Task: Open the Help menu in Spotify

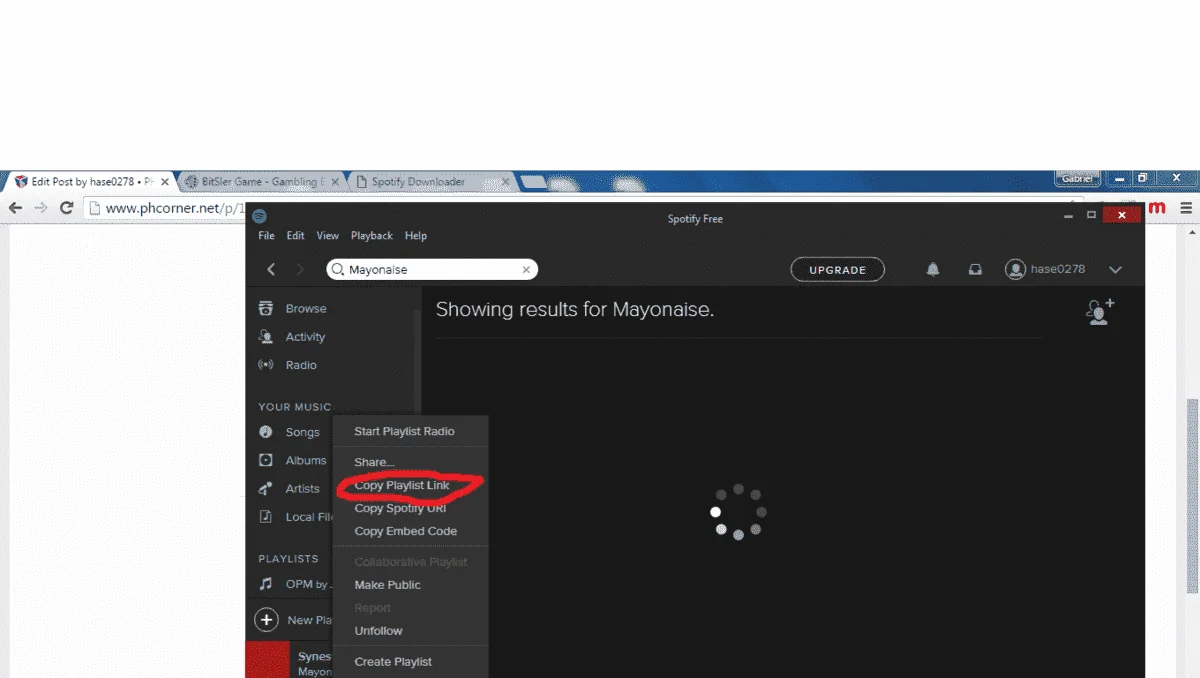Action: pos(416,236)
